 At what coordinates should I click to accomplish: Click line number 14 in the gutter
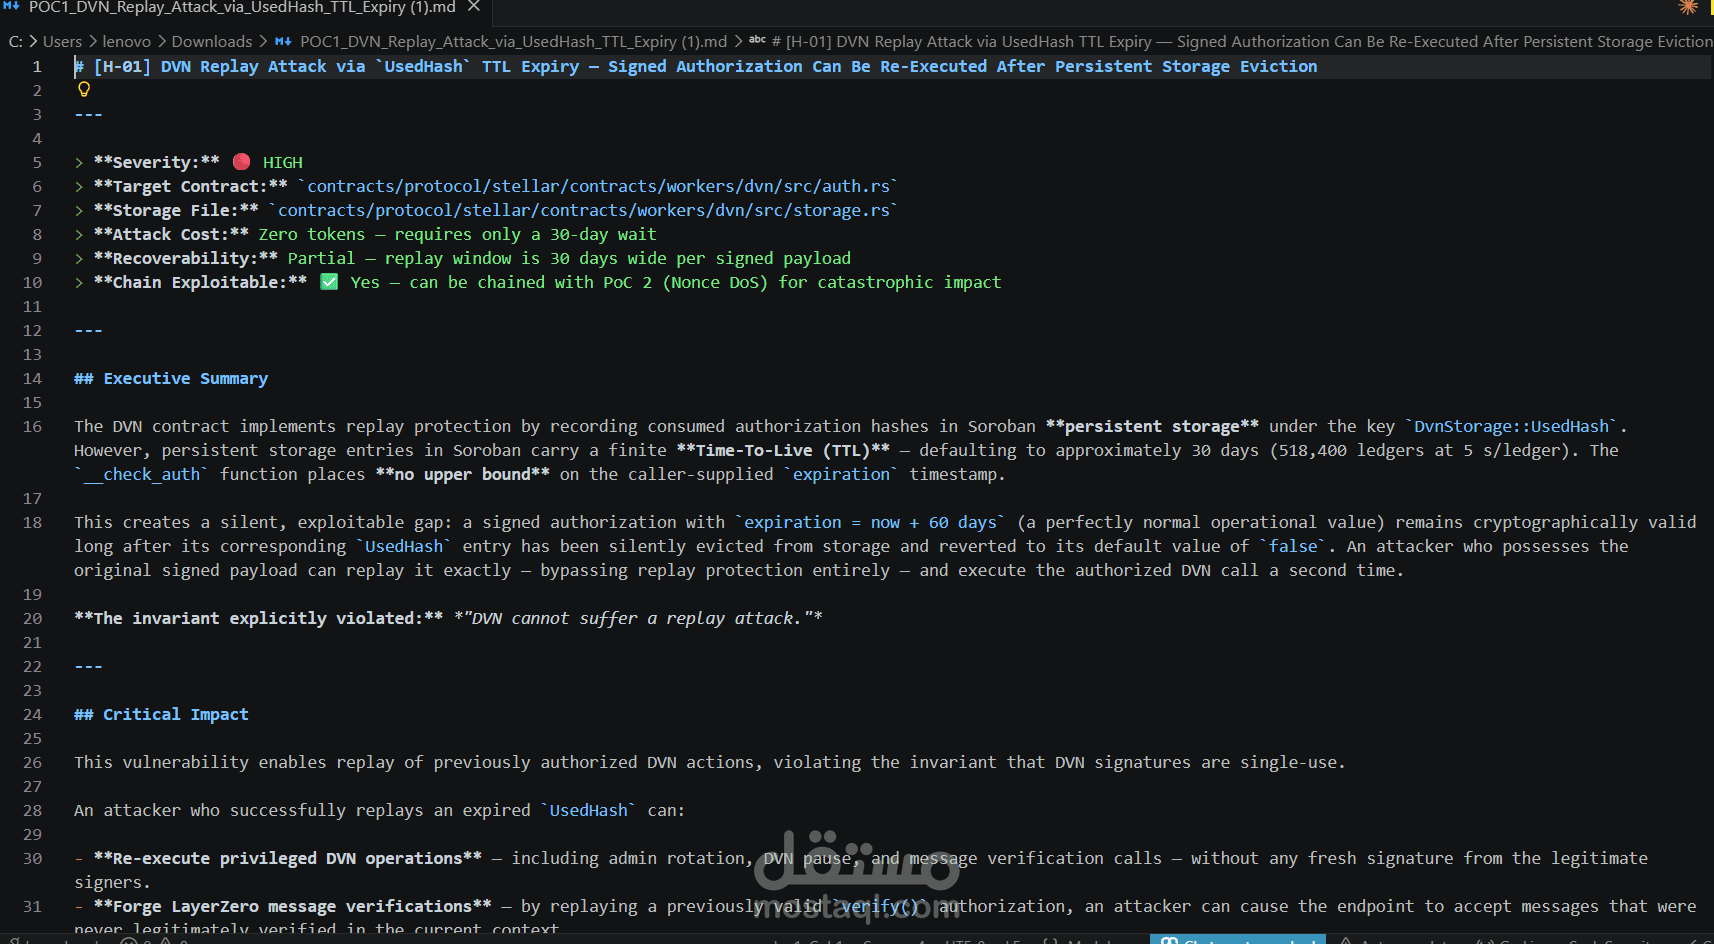32,378
